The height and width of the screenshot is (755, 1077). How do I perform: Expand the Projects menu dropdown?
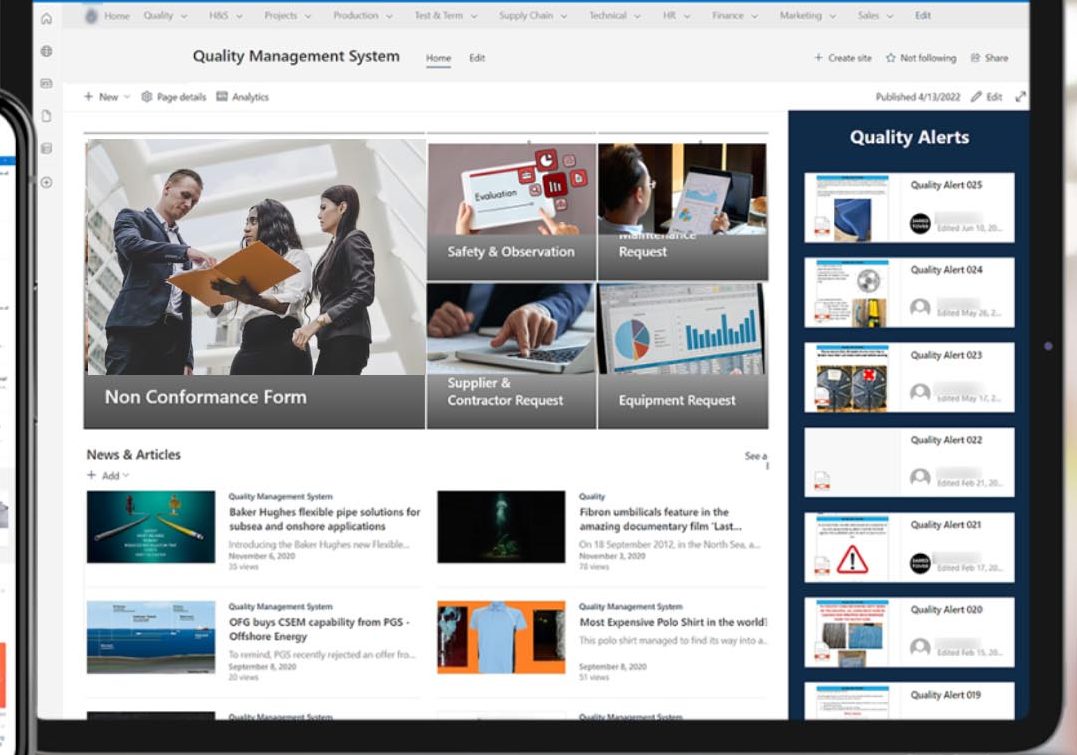(308, 16)
